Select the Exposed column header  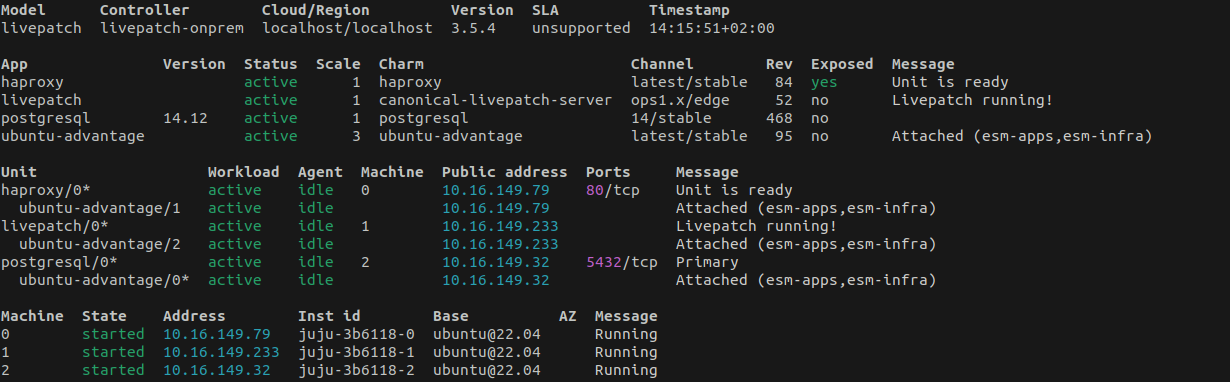[x=842, y=64]
